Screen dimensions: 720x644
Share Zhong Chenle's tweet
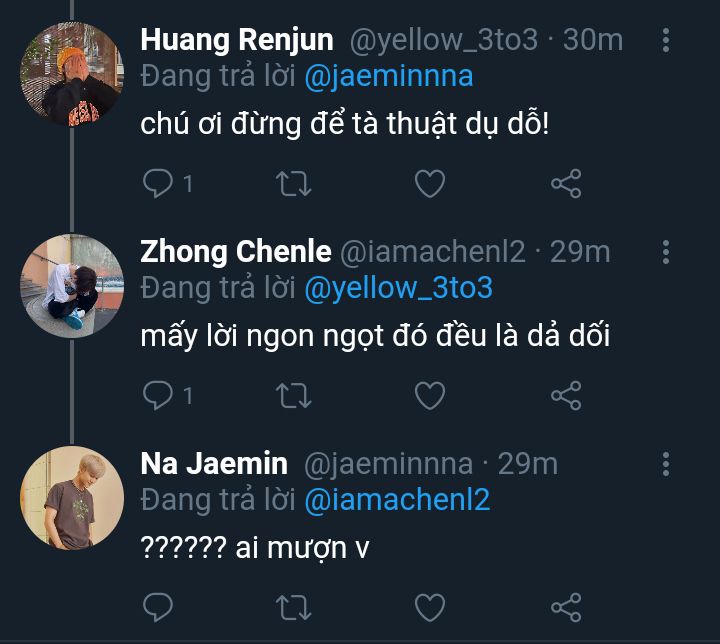pyautogui.click(x=566, y=396)
